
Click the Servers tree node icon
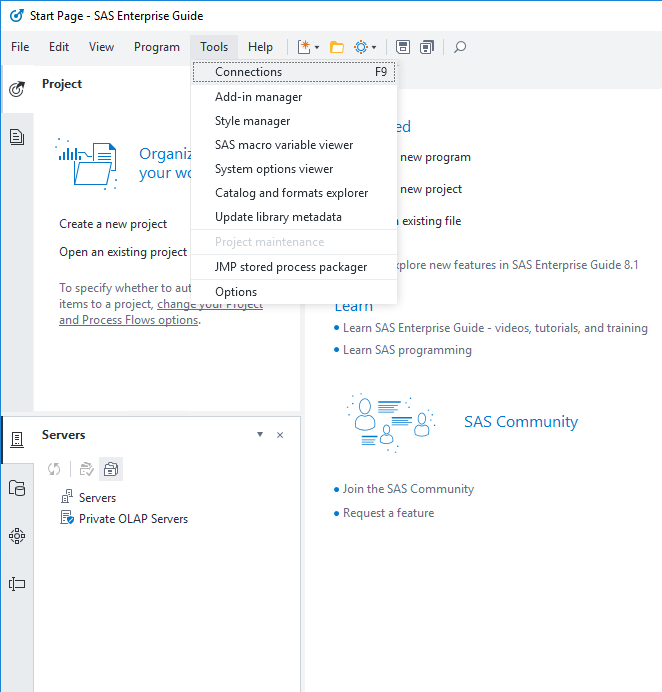tap(67, 497)
